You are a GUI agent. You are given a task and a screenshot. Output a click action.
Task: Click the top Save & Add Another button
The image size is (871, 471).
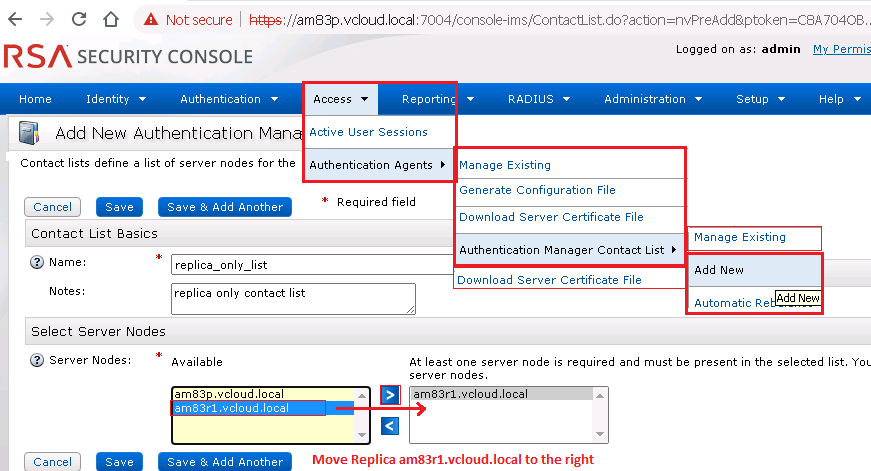tap(224, 207)
